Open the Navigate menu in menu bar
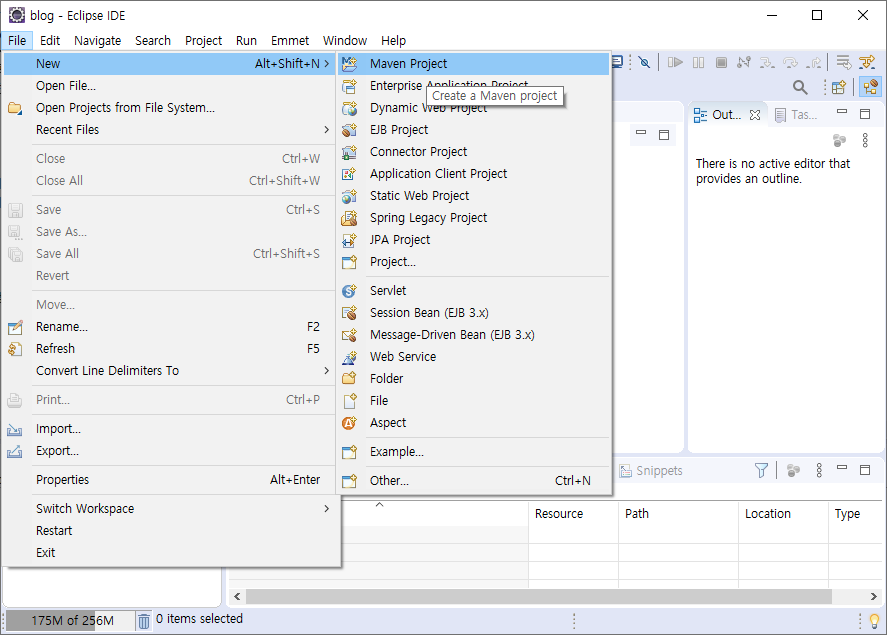The image size is (887, 635). click(x=97, y=41)
